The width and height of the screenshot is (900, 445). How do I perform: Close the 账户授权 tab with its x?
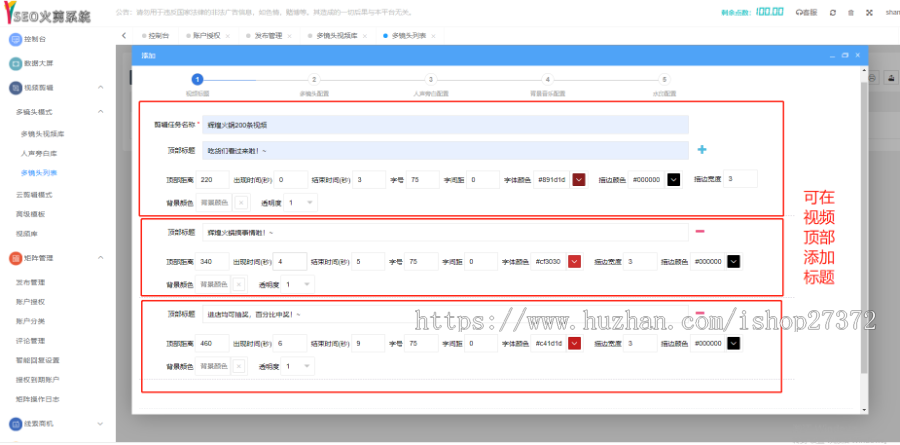click(228, 36)
